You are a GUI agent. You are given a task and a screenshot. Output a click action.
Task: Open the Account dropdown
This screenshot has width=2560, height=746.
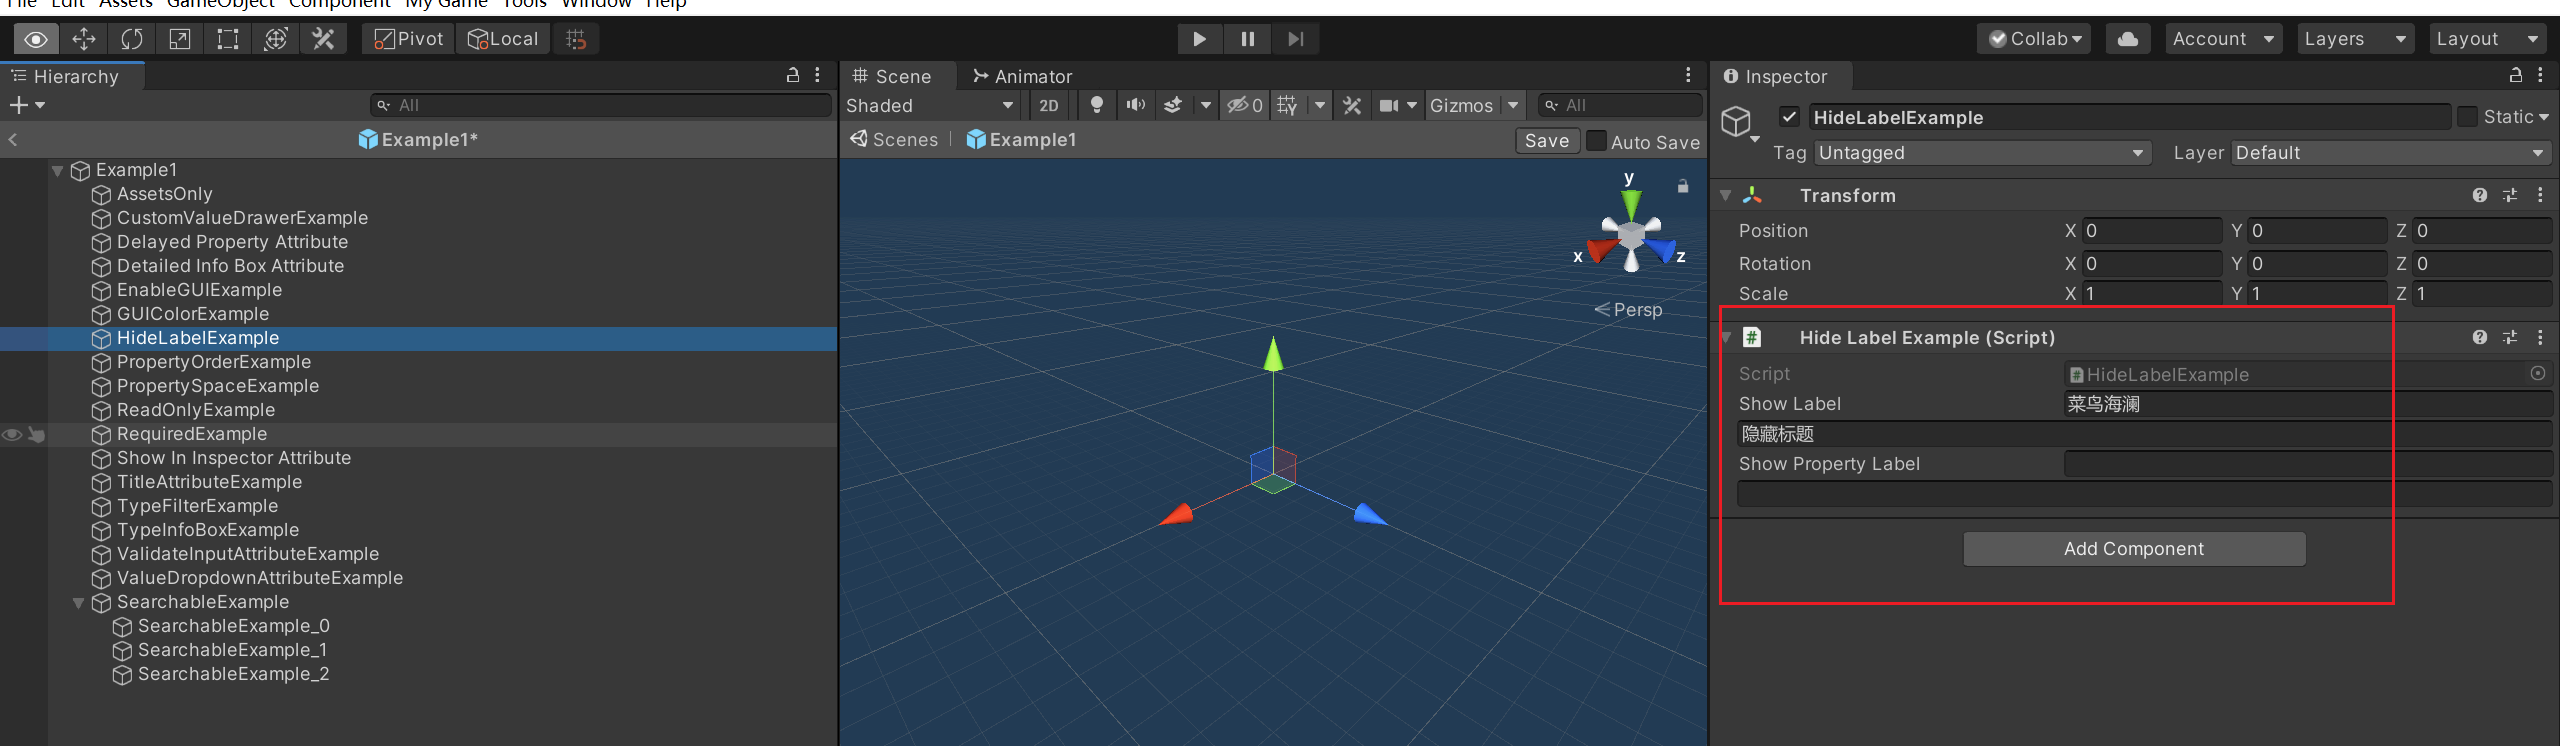pos(2224,39)
